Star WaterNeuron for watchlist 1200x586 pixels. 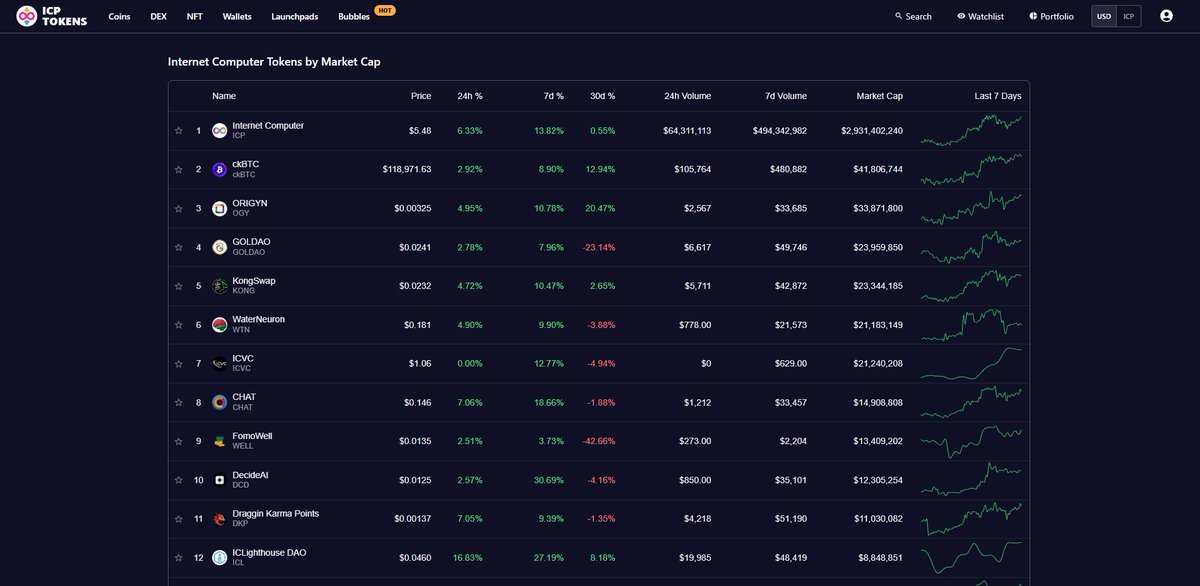pyautogui.click(x=179, y=324)
